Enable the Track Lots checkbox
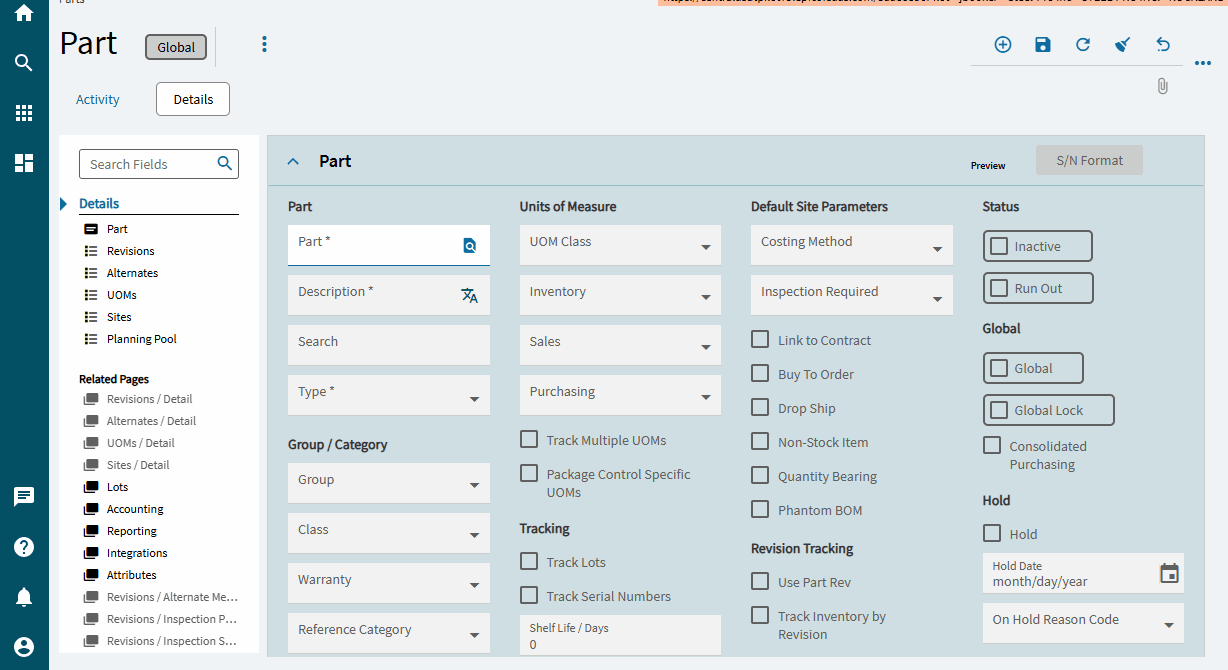This screenshot has width=1228, height=670. [528, 562]
